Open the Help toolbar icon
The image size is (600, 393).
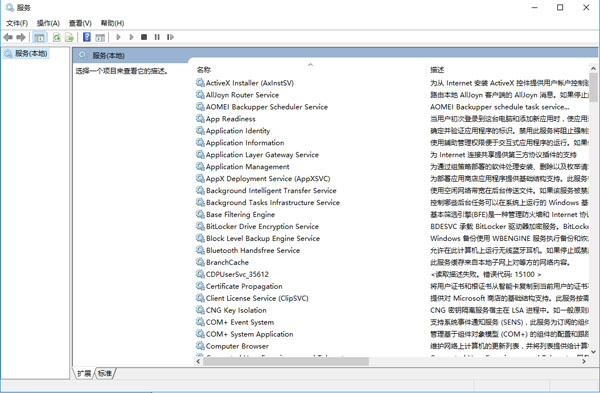coord(87,37)
